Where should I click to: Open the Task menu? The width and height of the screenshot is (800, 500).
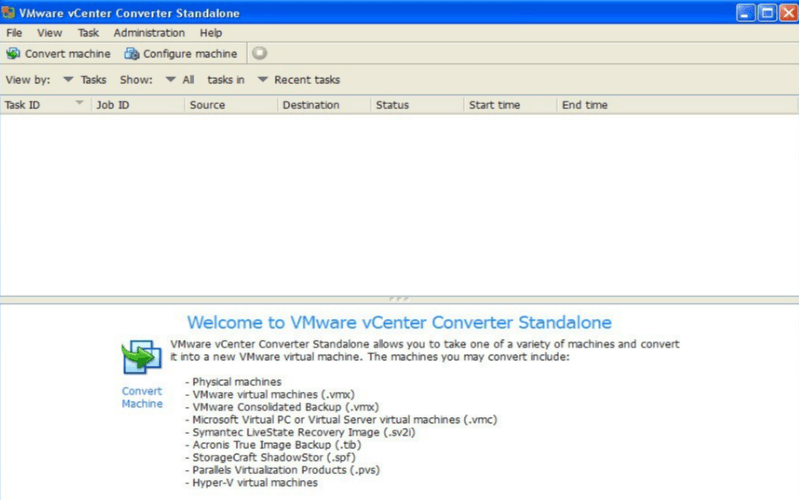pyautogui.click(x=88, y=33)
